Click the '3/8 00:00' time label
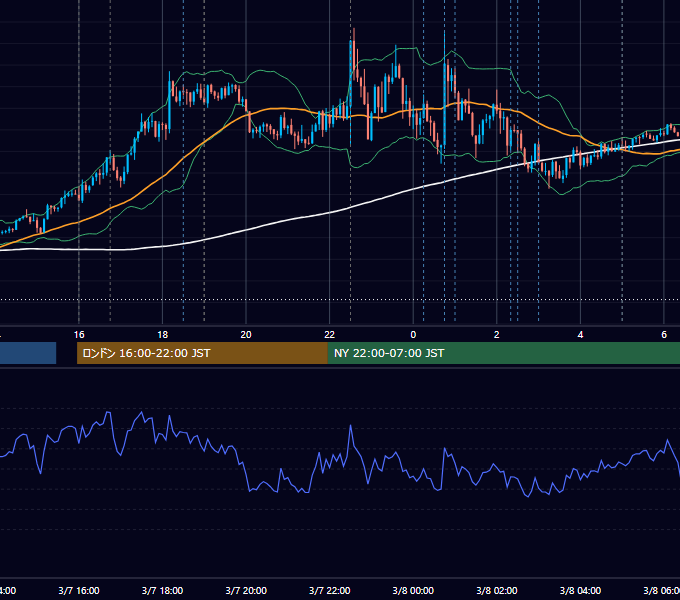The width and height of the screenshot is (680, 600). coord(413,590)
